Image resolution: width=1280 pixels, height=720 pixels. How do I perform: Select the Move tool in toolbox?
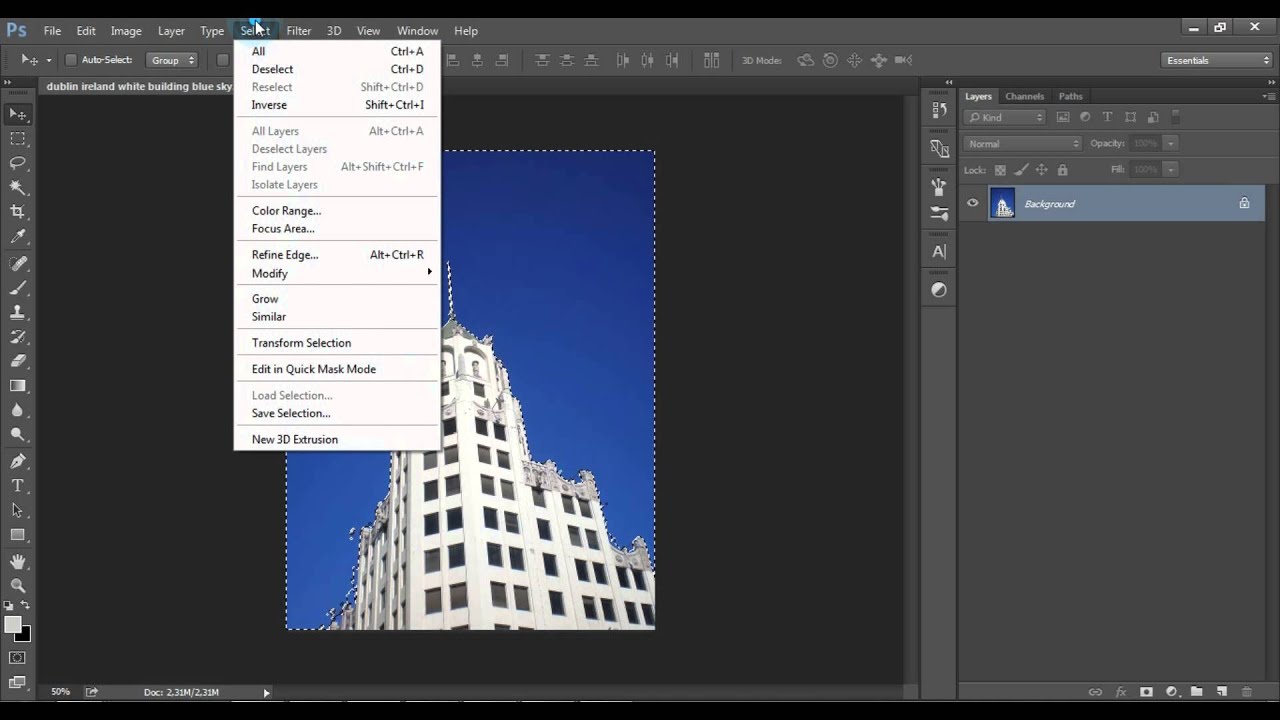18,114
